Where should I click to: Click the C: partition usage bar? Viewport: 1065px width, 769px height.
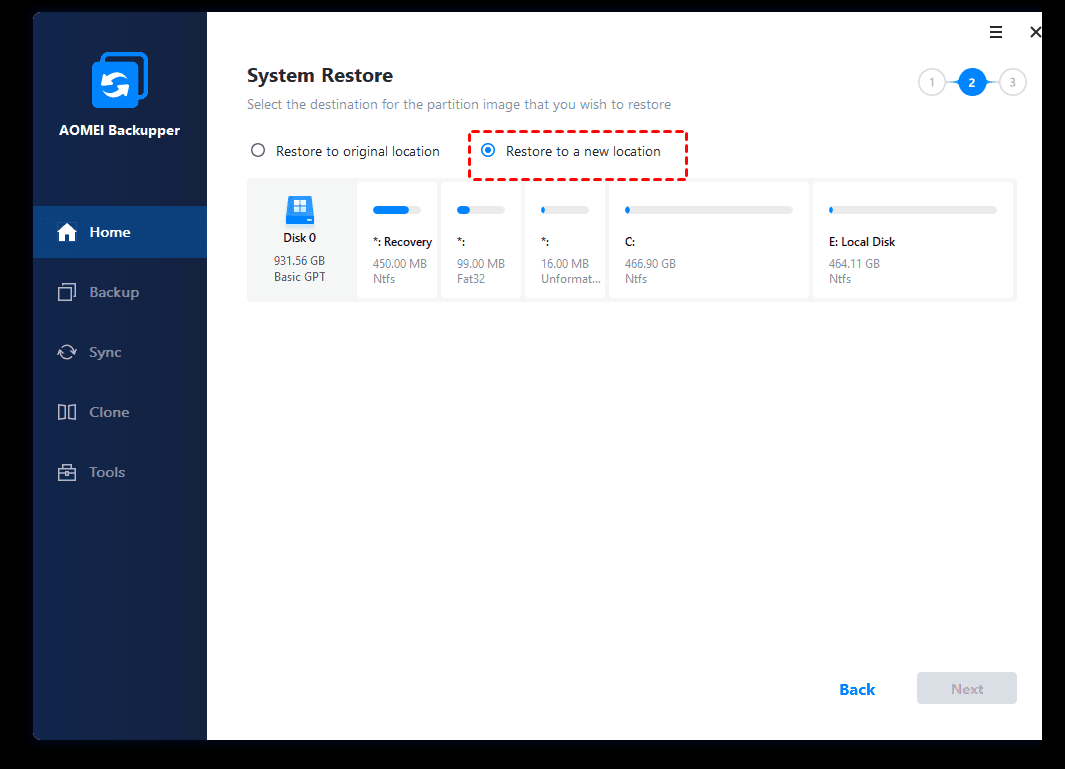[708, 210]
